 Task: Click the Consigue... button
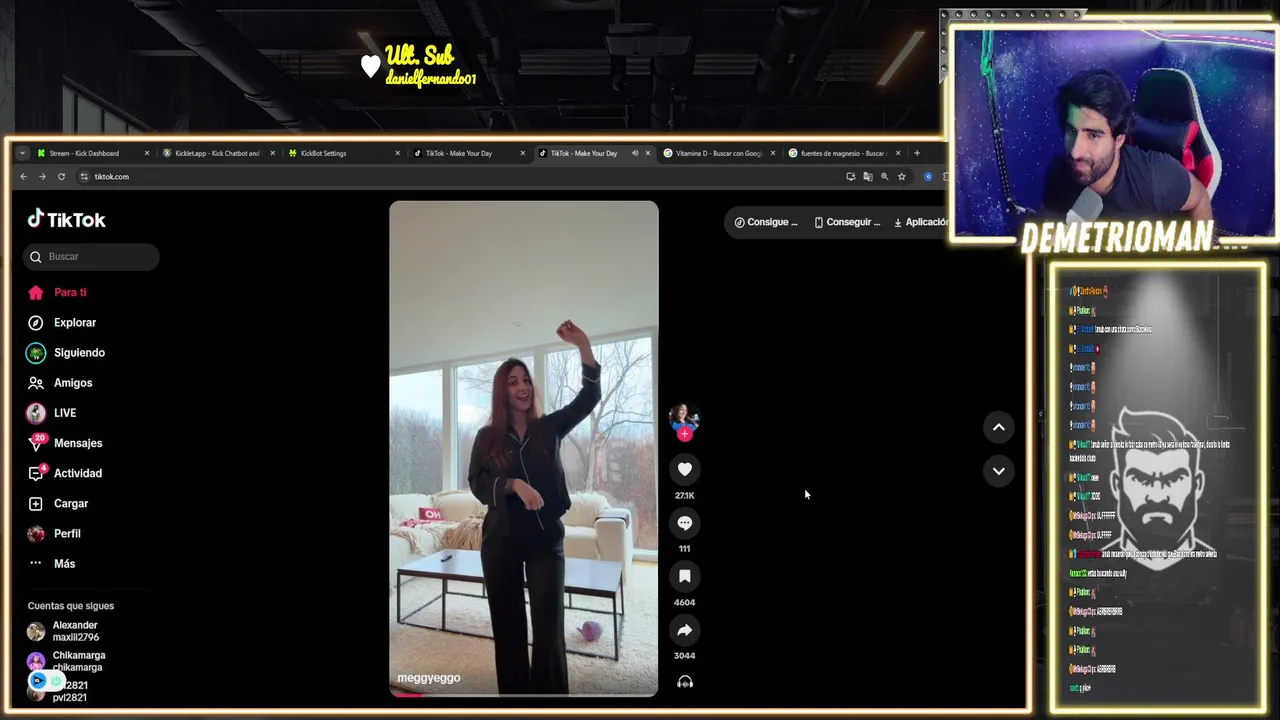coord(766,222)
